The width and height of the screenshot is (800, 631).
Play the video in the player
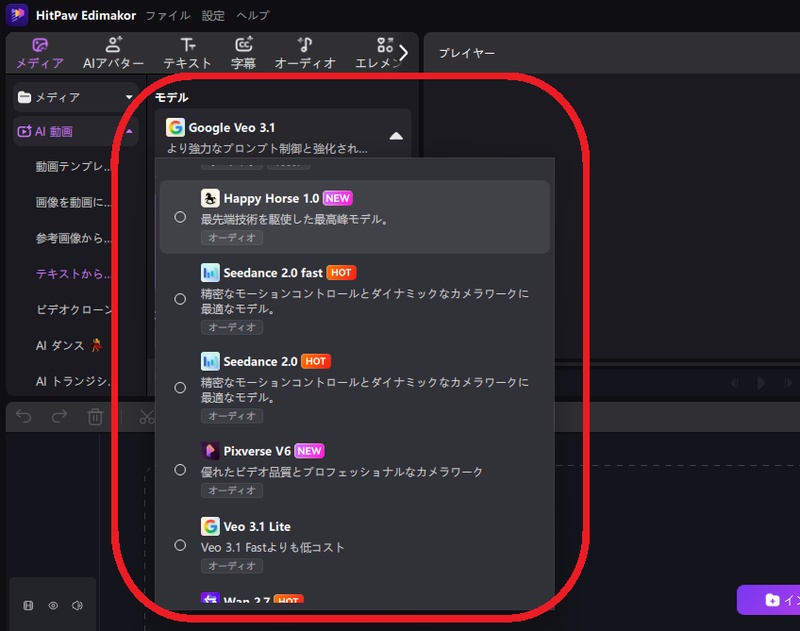tap(761, 383)
